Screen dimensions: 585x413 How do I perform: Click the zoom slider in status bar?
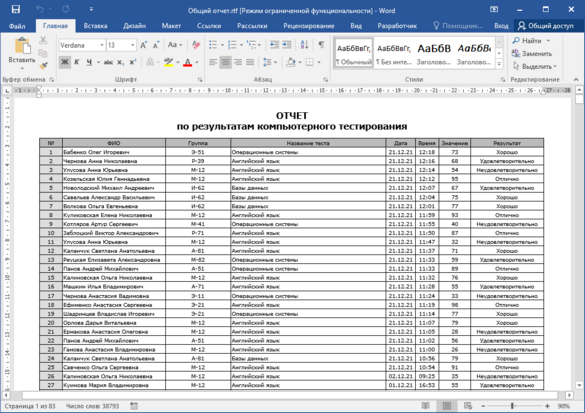[512, 406]
